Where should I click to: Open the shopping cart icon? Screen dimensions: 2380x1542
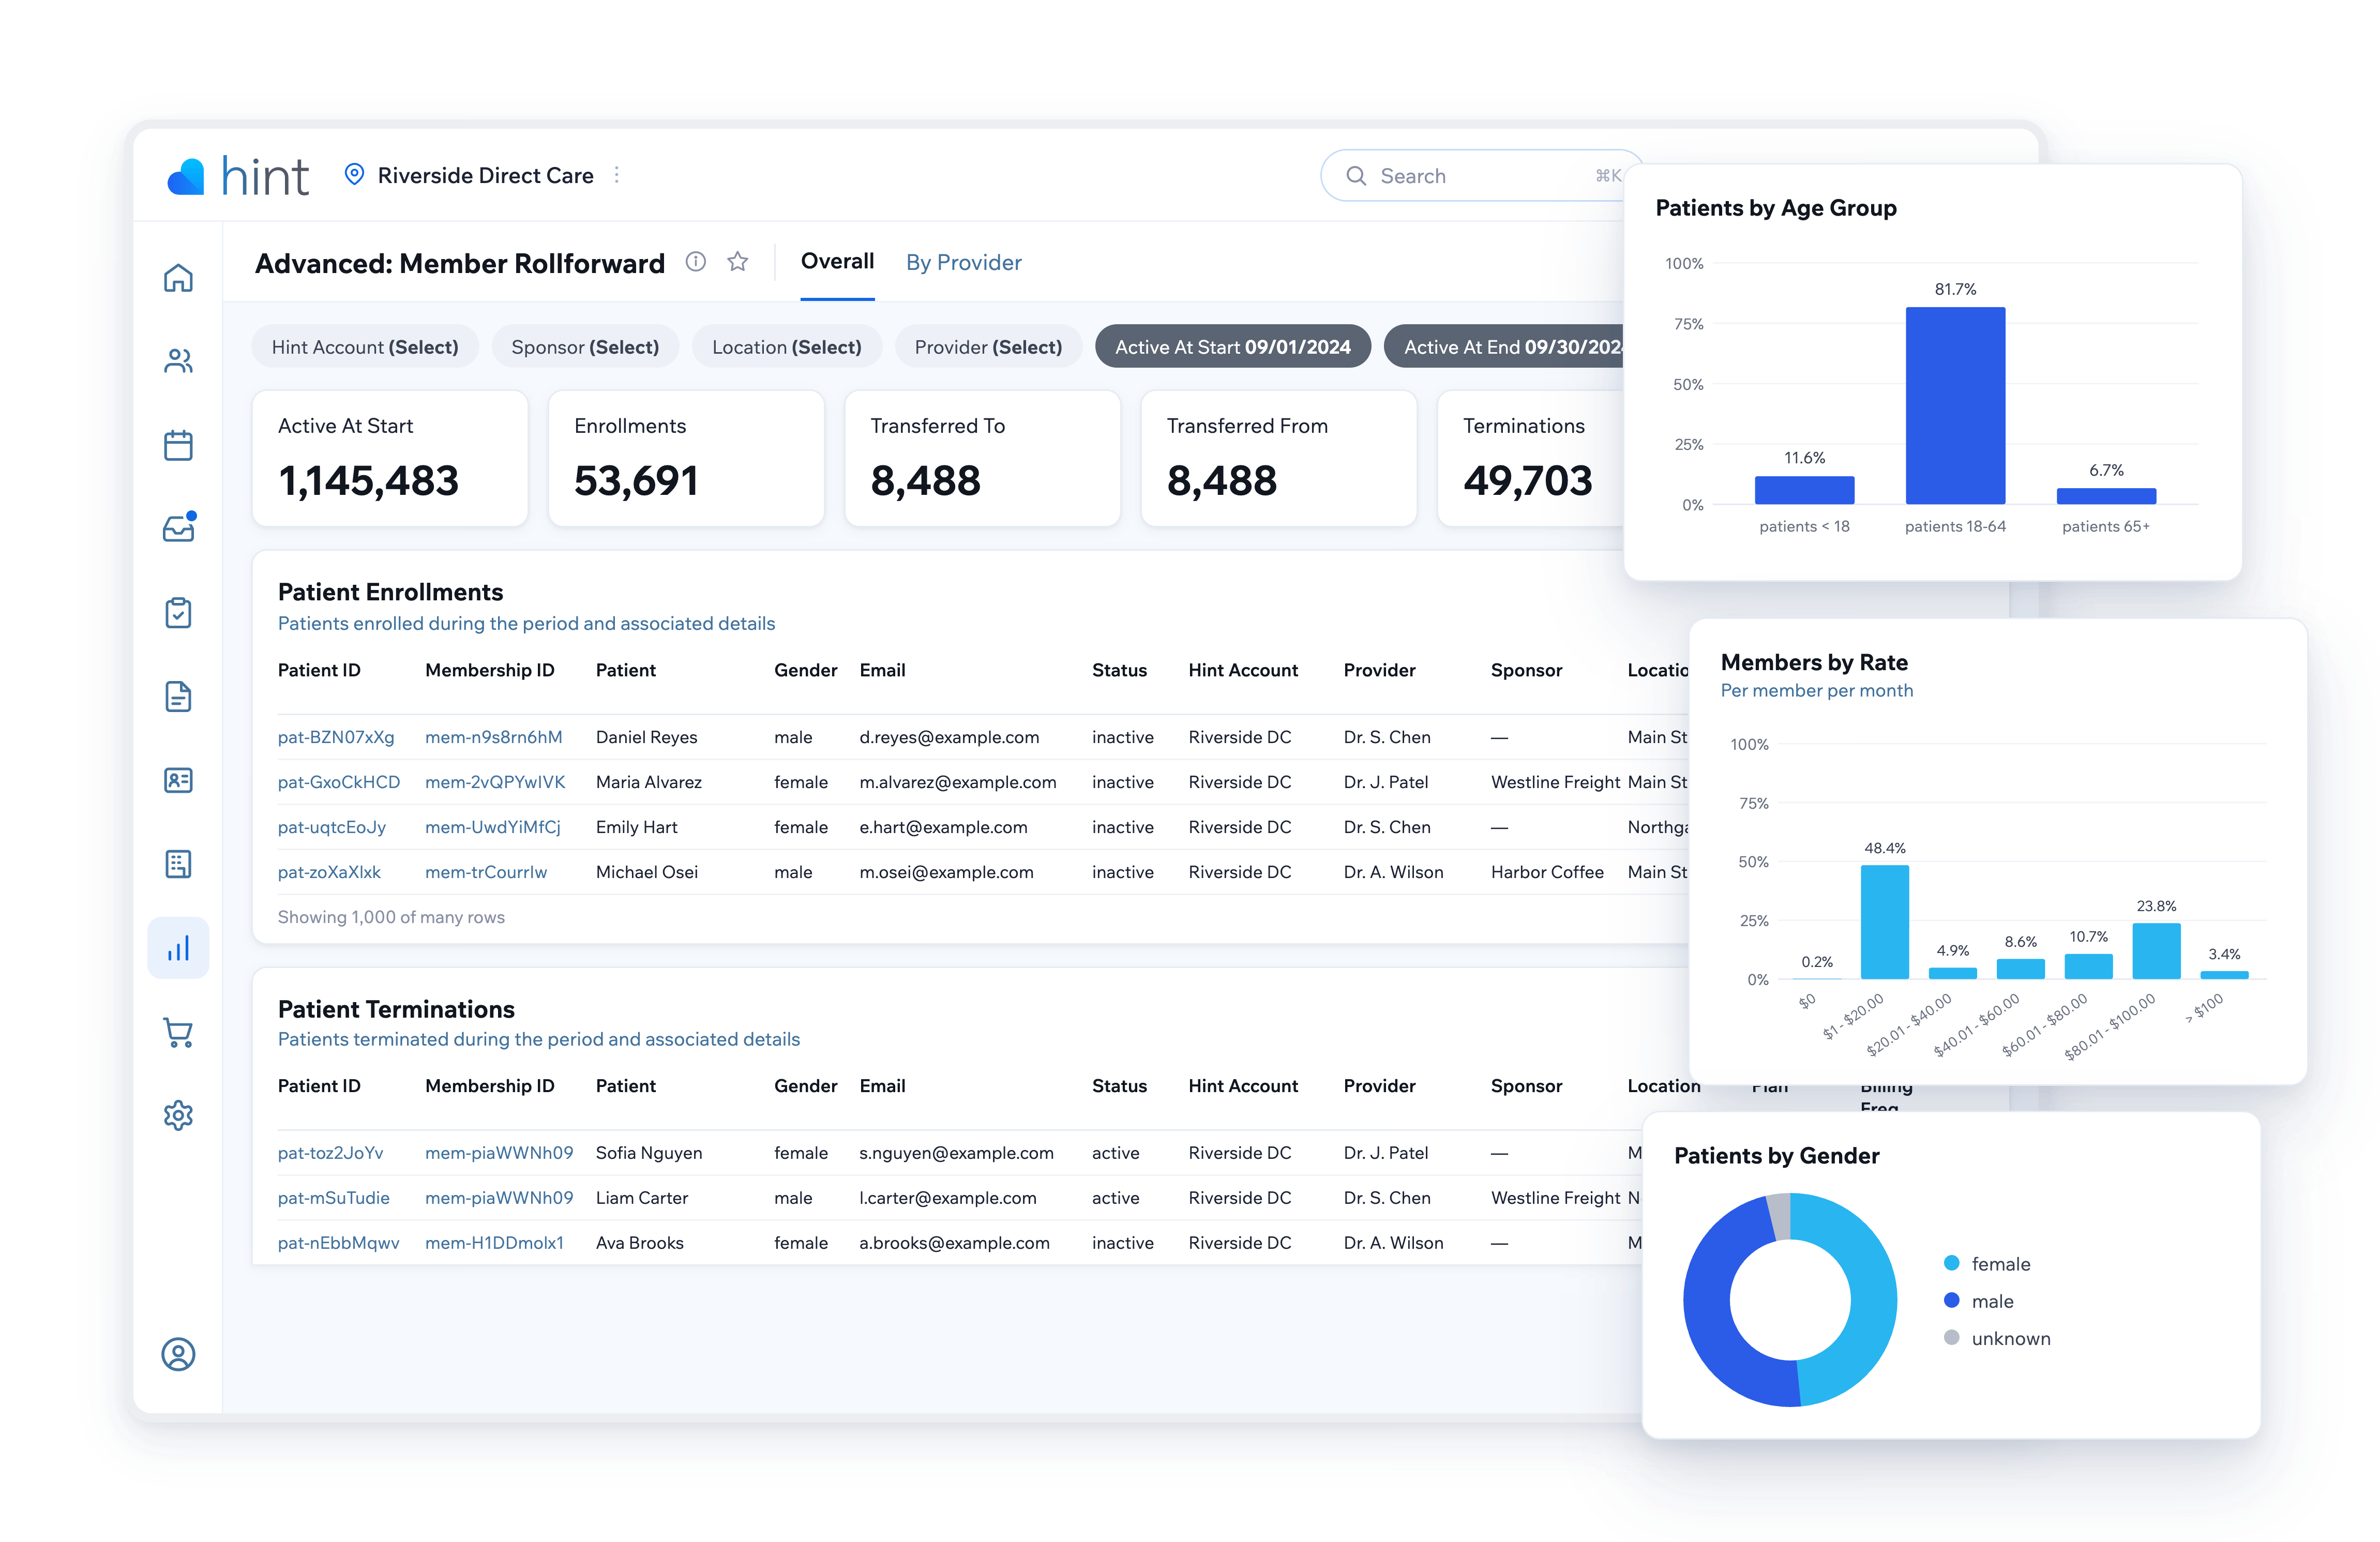coord(178,1032)
